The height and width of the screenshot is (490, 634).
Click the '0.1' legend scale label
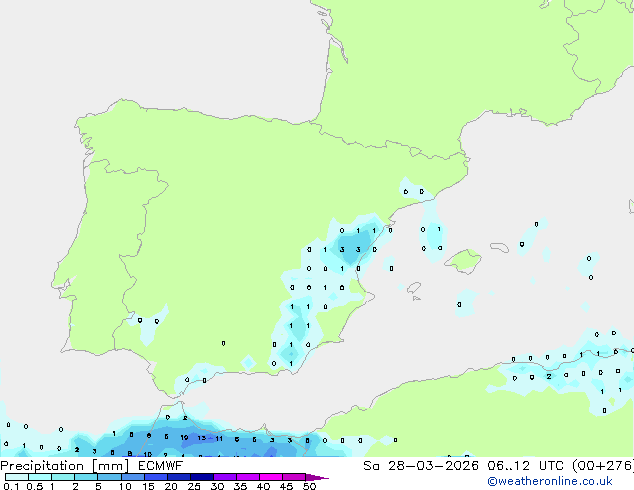[x=11, y=486]
